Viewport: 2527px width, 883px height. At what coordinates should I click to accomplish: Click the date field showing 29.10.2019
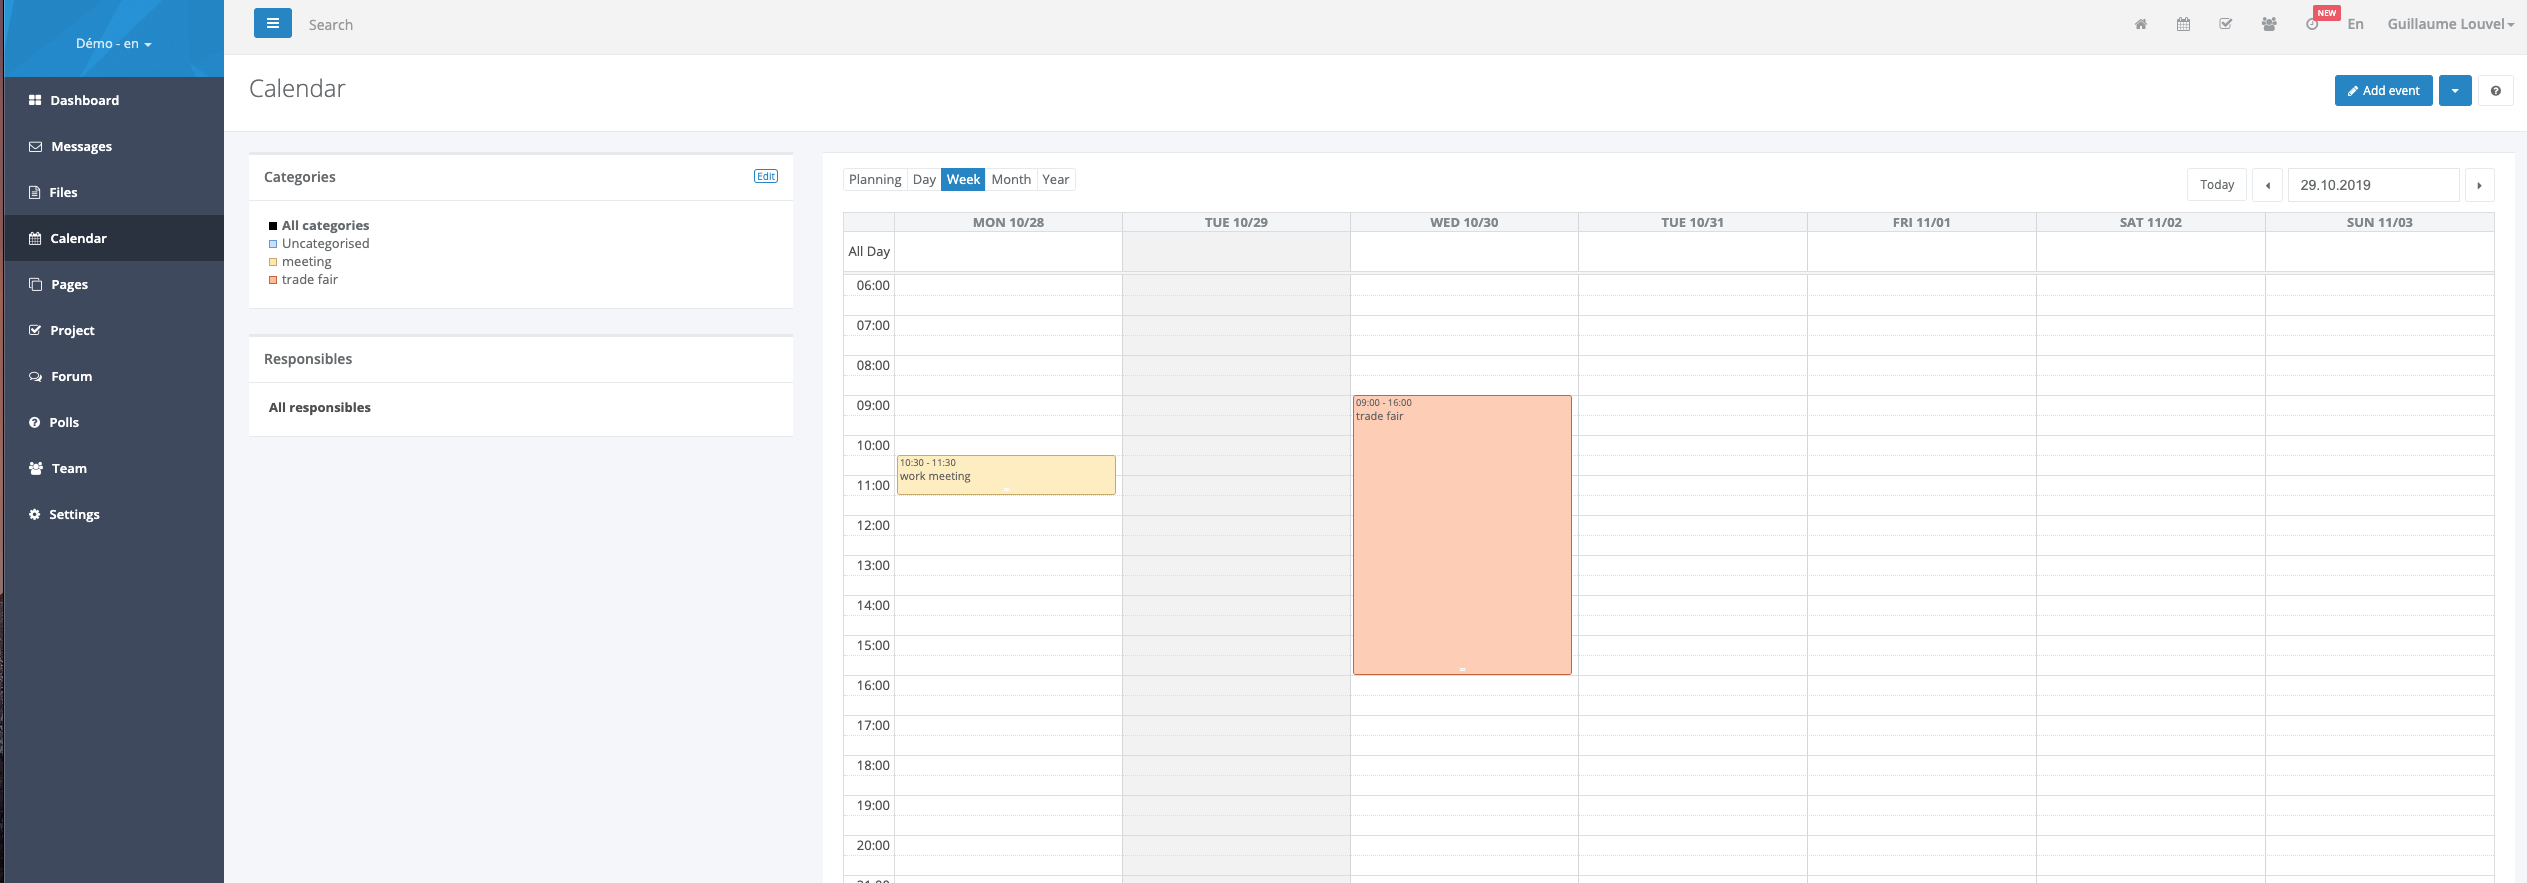(2371, 185)
